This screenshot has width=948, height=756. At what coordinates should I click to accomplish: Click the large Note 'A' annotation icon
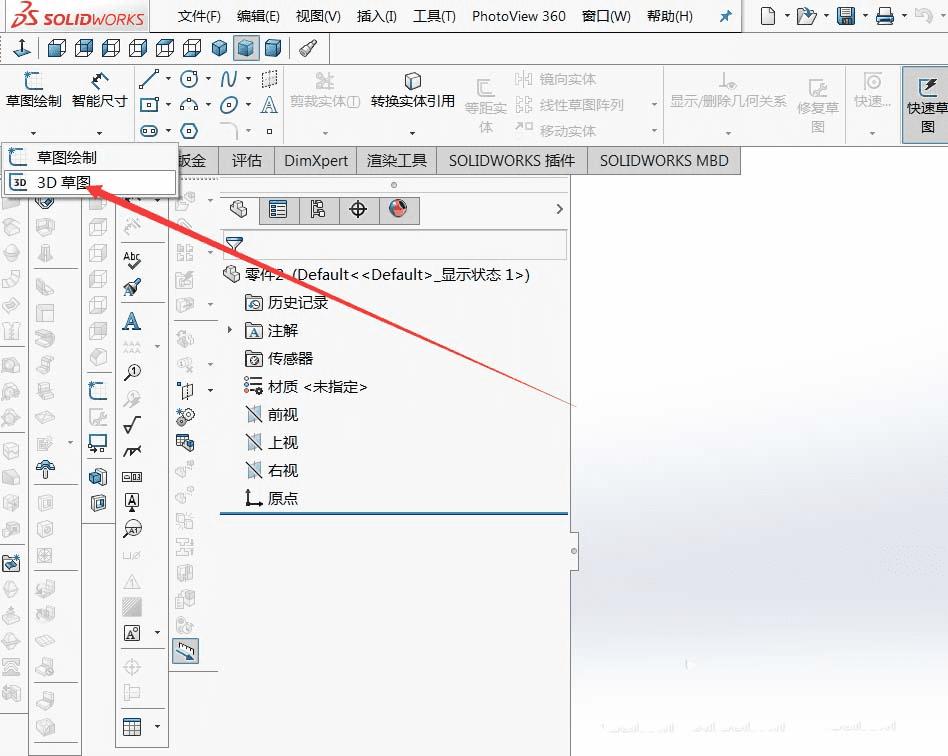click(131, 321)
